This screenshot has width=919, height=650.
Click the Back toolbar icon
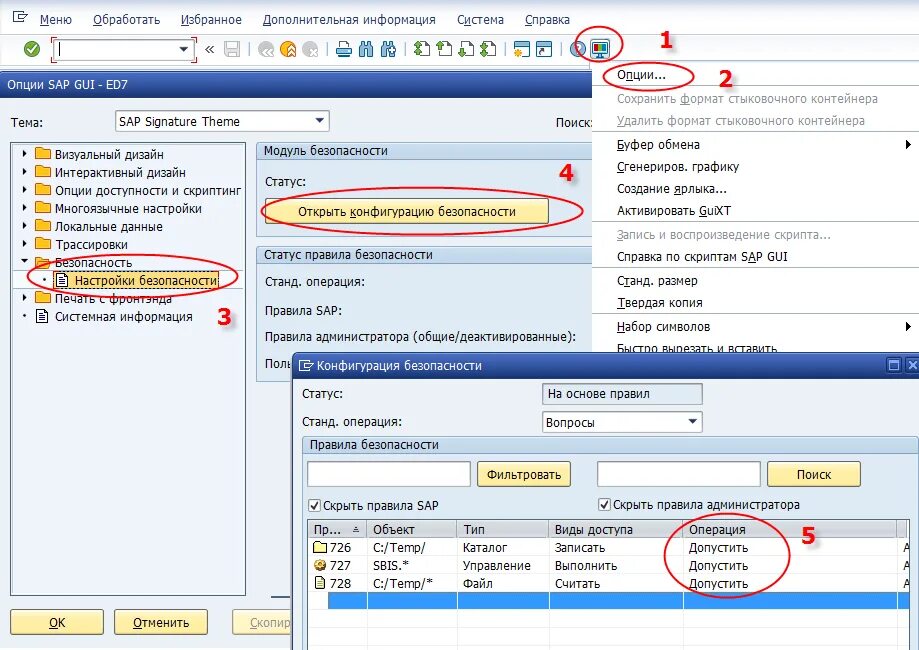click(x=266, y=50)
